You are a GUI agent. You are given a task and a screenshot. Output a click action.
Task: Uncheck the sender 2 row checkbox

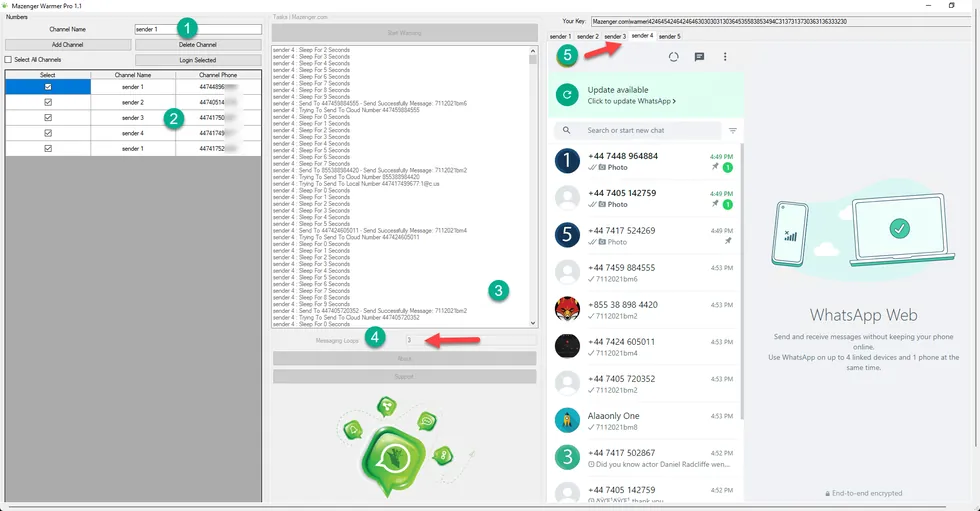coord(48,102)
